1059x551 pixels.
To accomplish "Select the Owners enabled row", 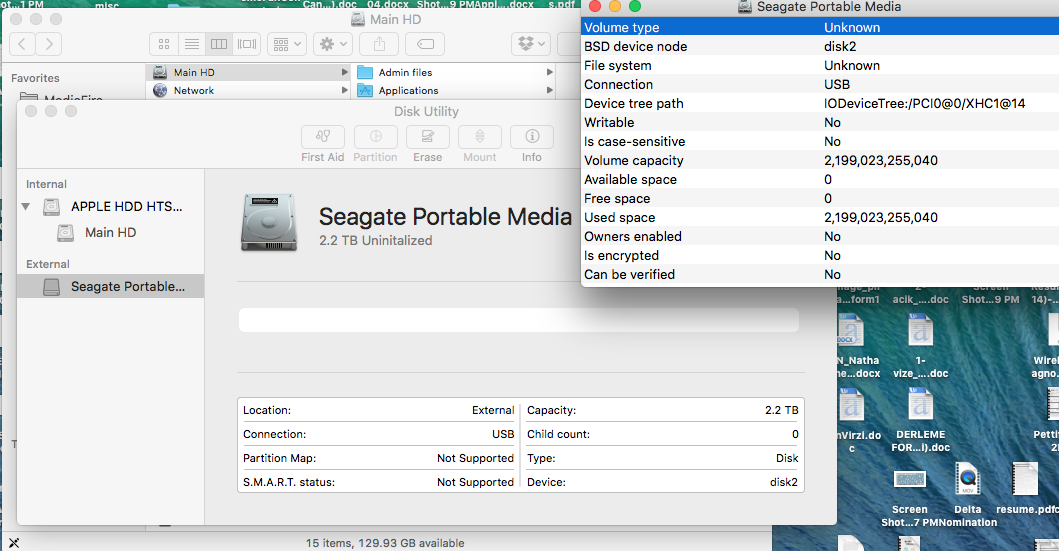I will pyautogui.click(x=820, y=236).
